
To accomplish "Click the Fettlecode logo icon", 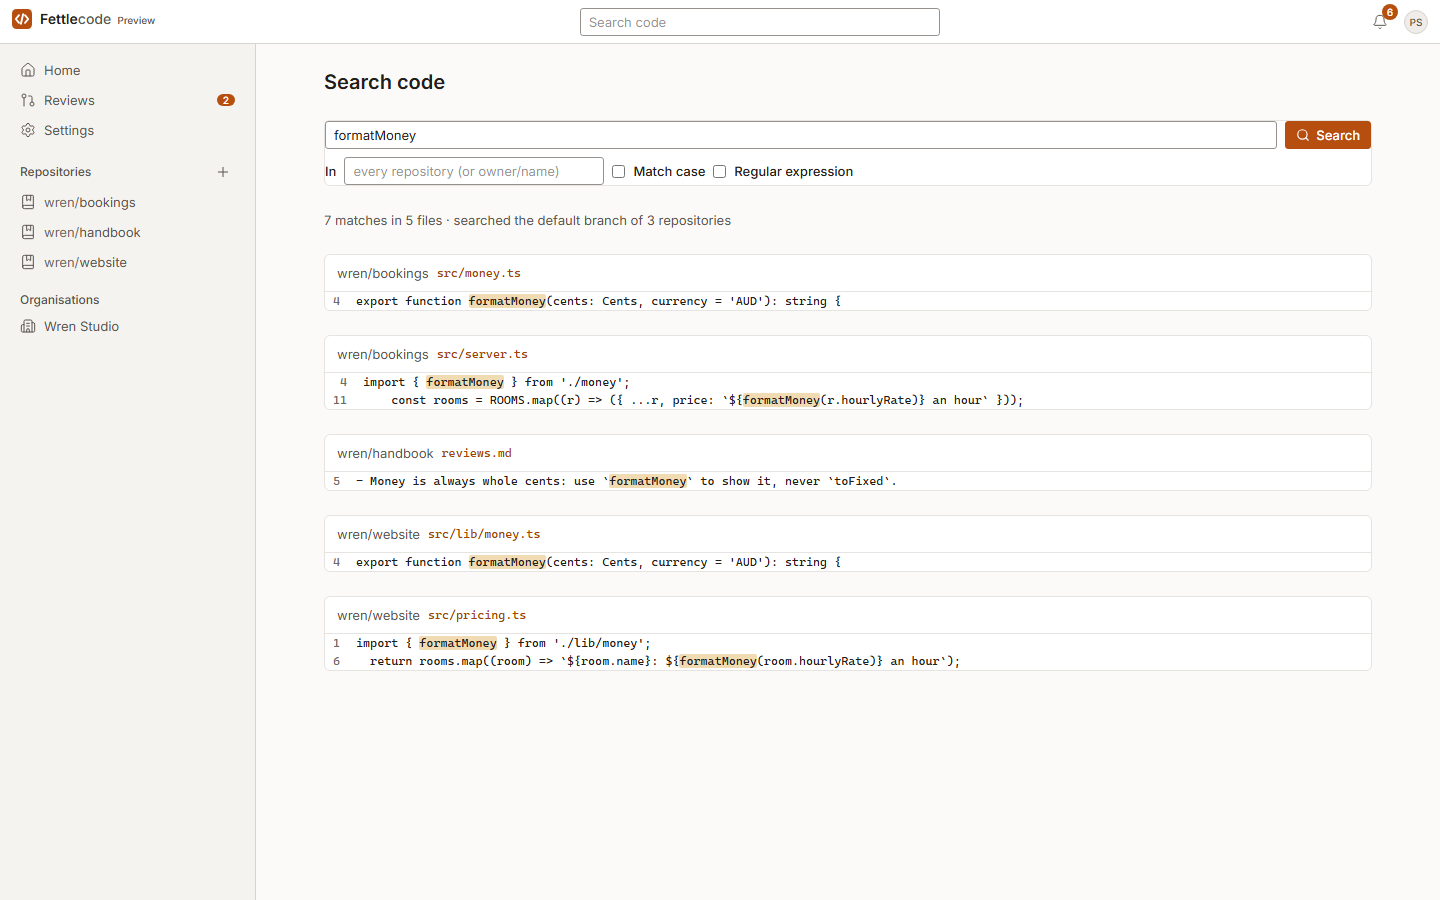I will pos(22,19).
